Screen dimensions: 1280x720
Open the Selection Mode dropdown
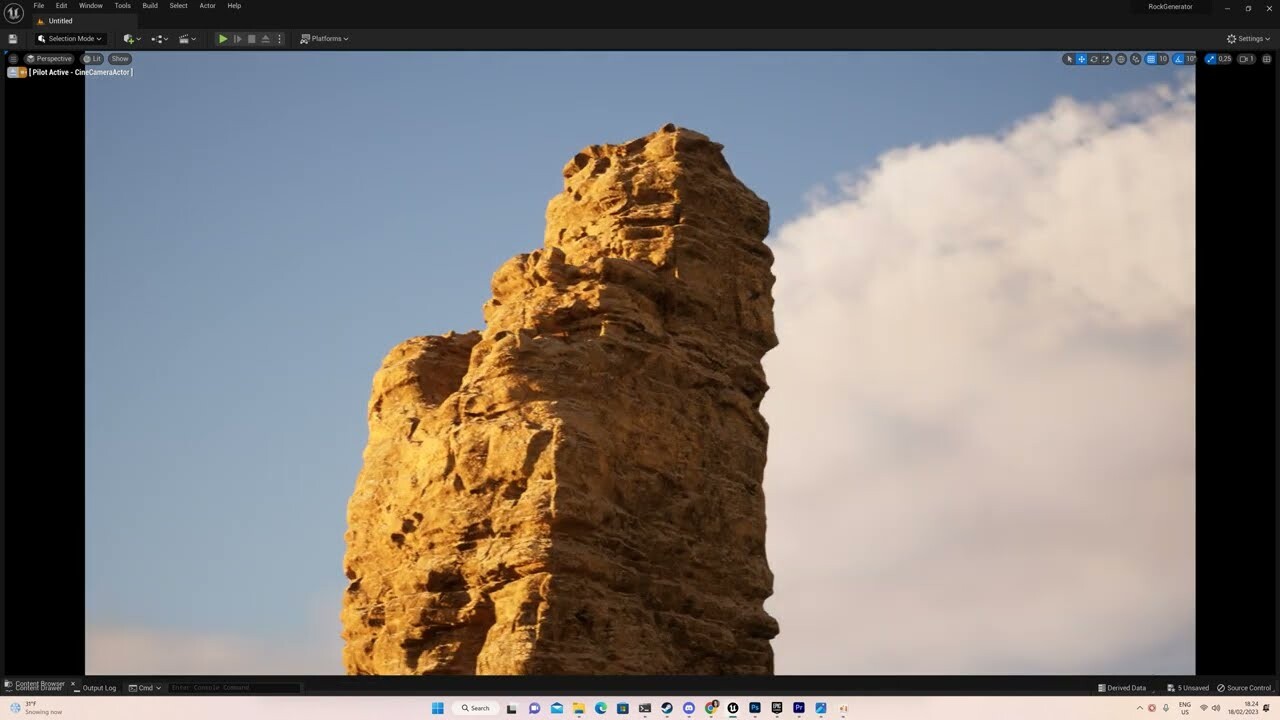pyautogui.click(x=70, y=38)
